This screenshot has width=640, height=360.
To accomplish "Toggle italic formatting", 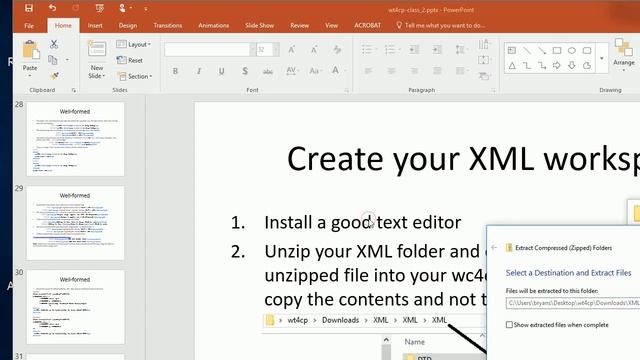I will (x=199, y=71).
